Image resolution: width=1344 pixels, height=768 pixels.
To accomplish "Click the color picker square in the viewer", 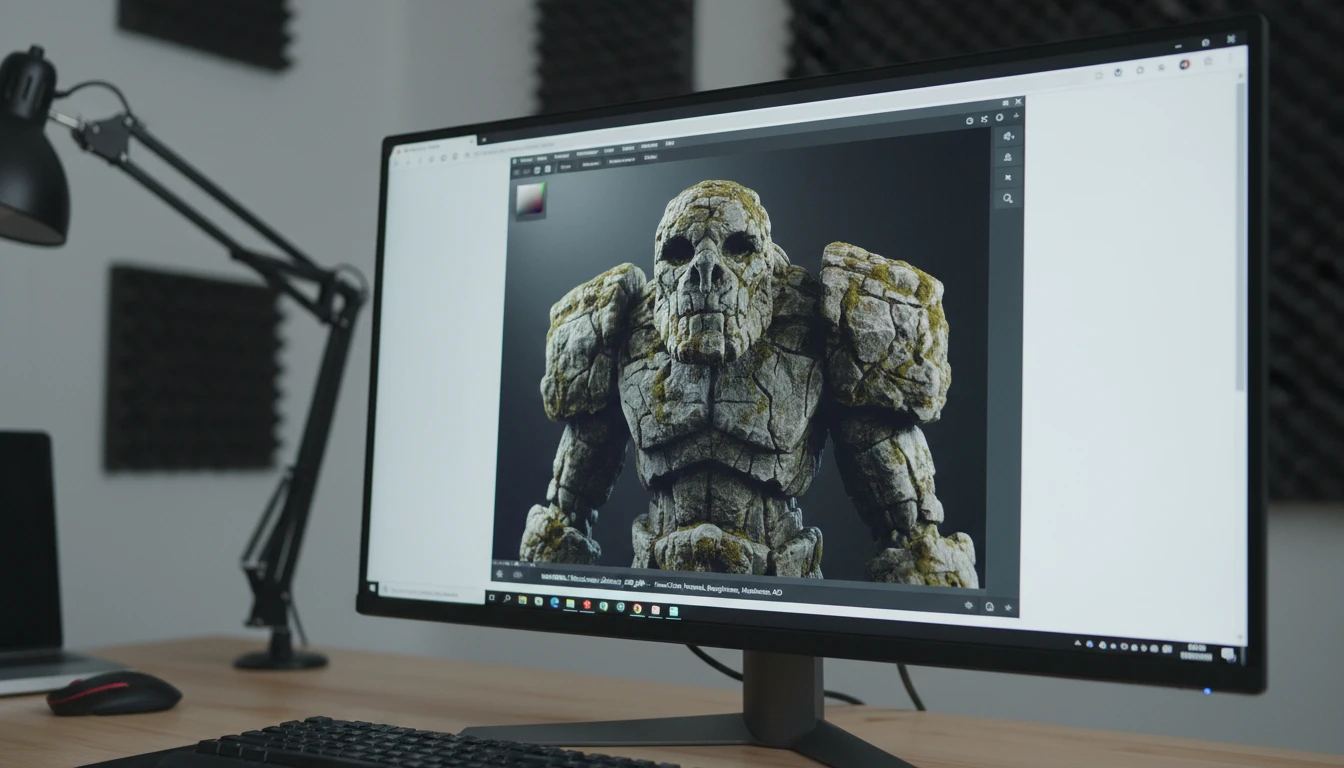I will click(531, 200).
